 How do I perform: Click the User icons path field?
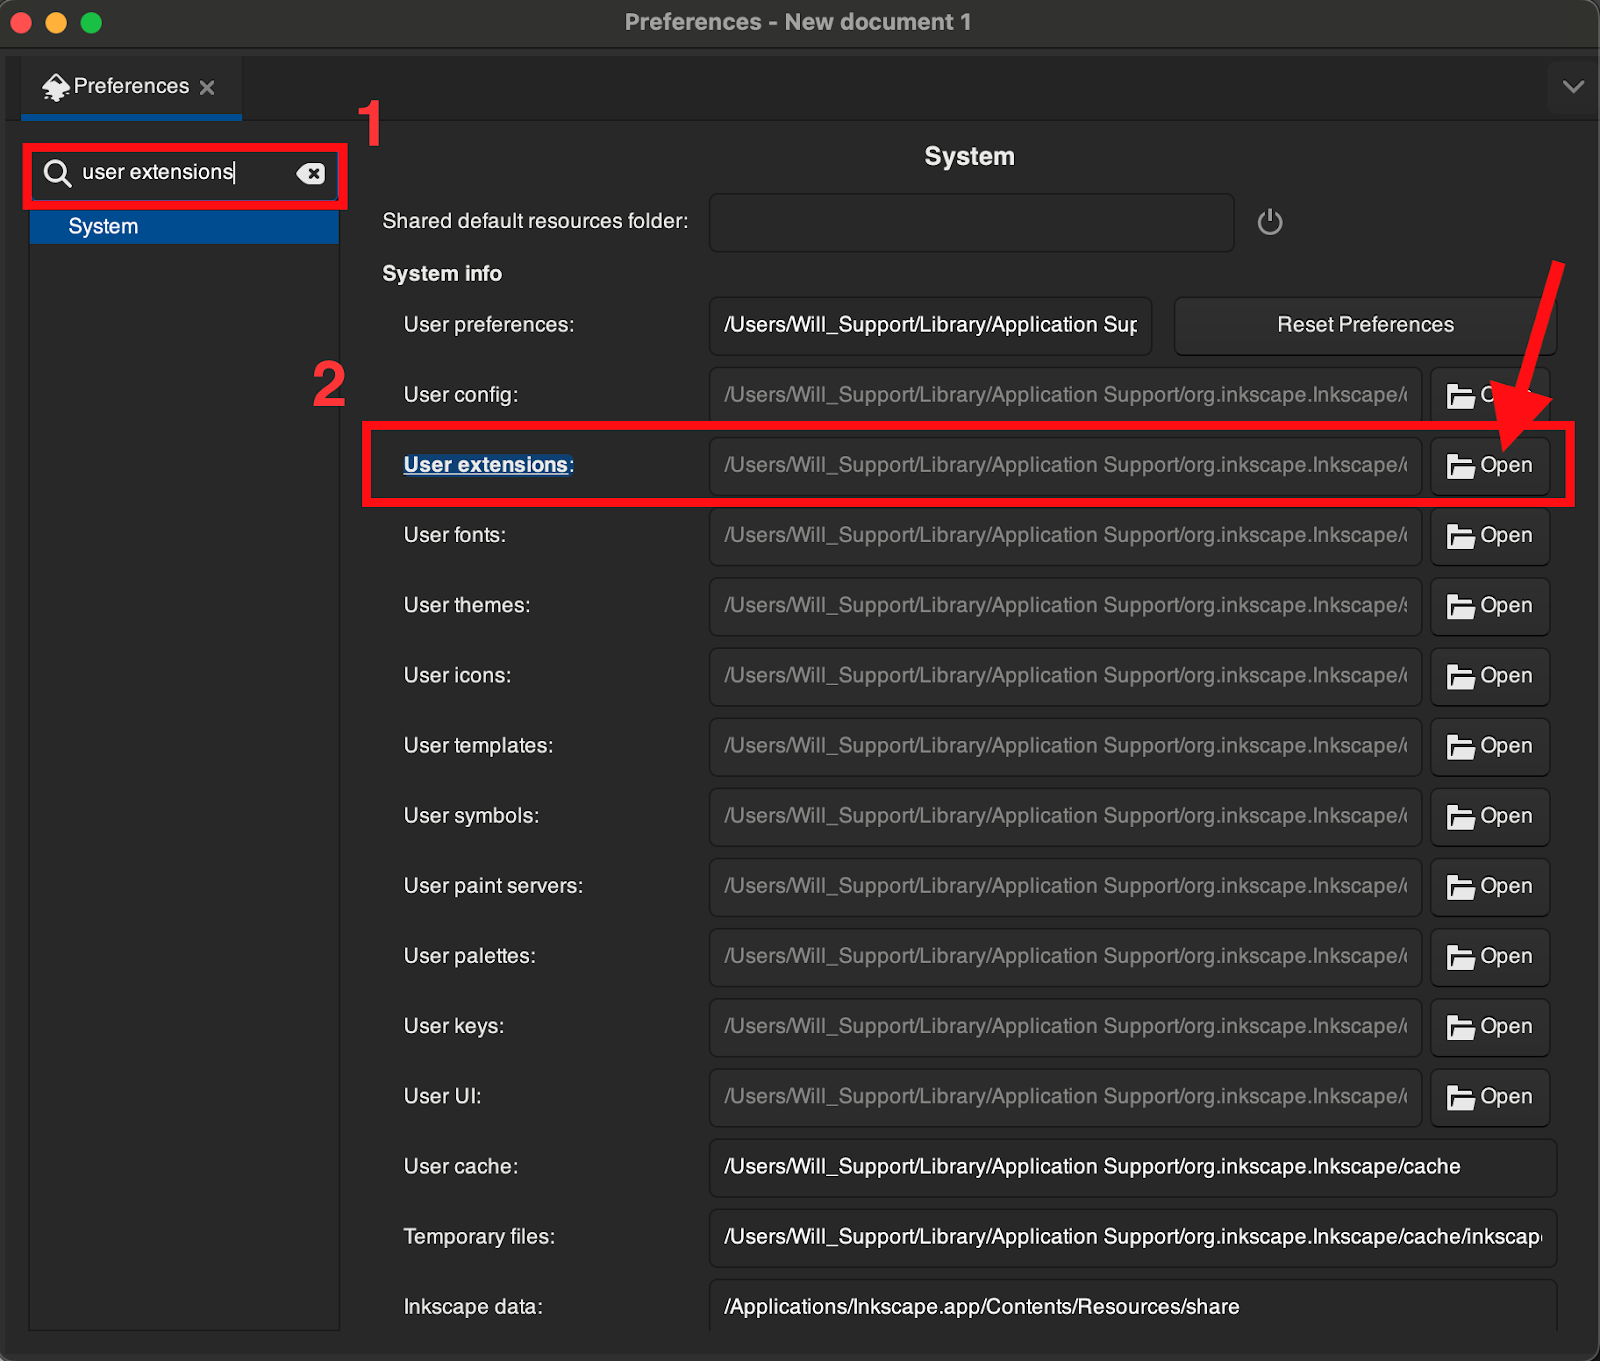tap(1066, 676)
